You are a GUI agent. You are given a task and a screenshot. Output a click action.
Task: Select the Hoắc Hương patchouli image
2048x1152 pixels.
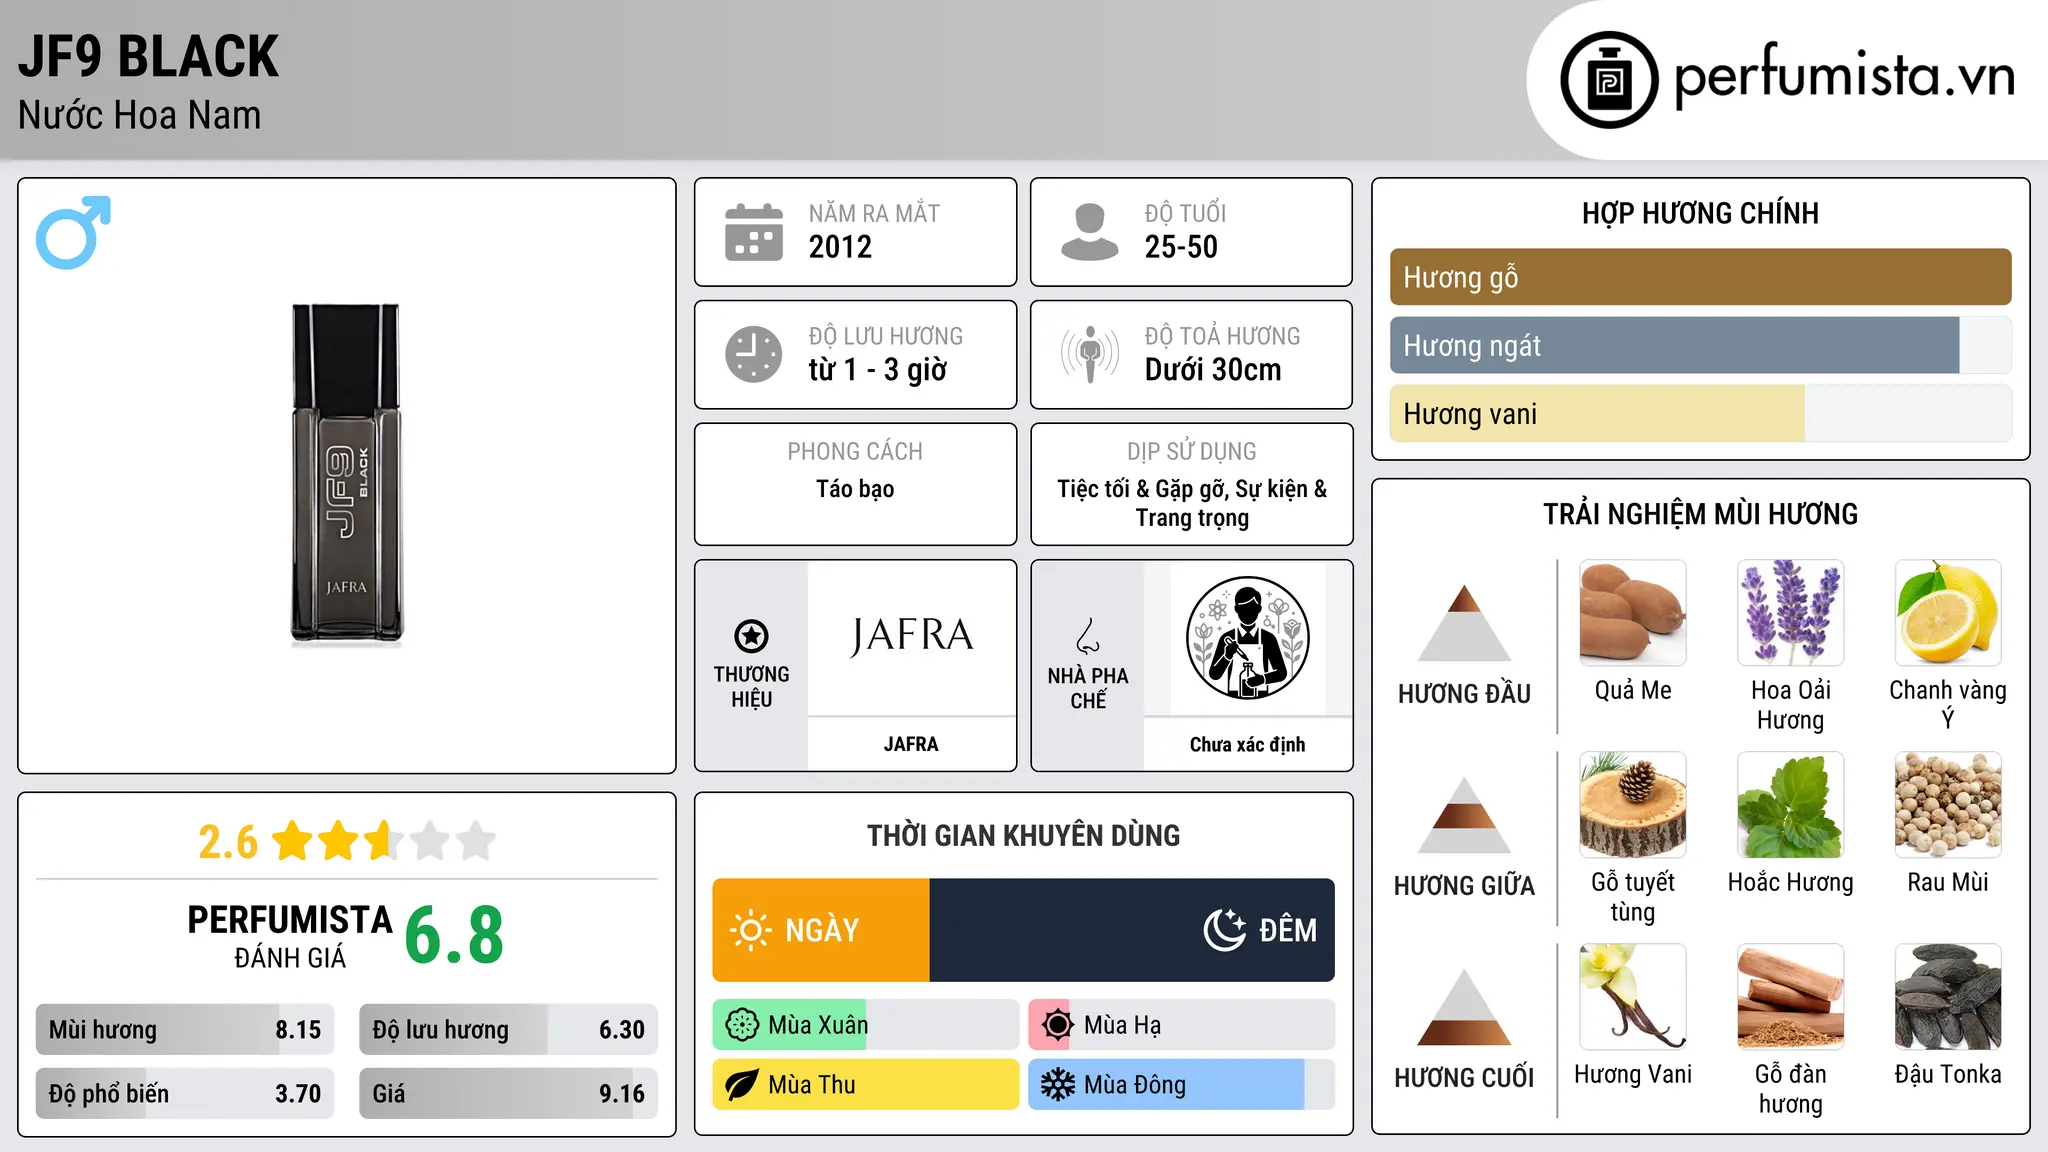click(1790, 805)
